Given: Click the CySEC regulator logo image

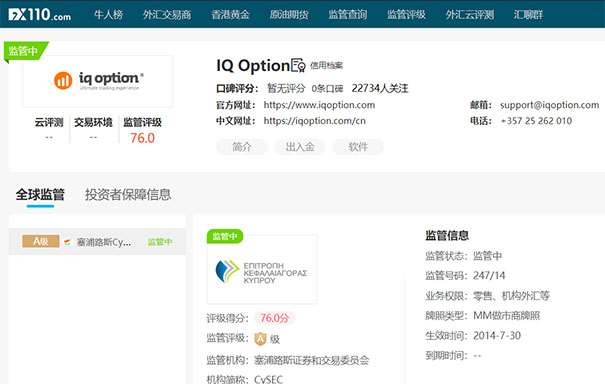Looking at the screenshot, I should (262, 269).
